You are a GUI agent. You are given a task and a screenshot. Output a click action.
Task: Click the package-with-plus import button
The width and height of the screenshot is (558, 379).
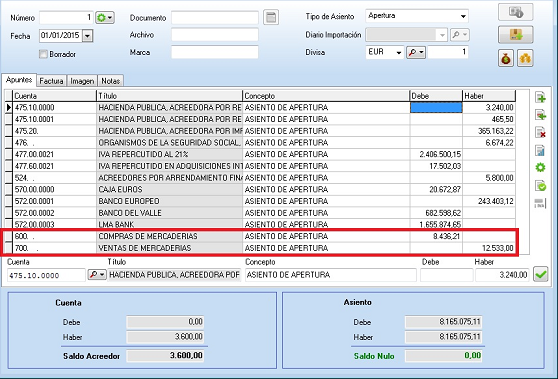[x=515, y=35]
